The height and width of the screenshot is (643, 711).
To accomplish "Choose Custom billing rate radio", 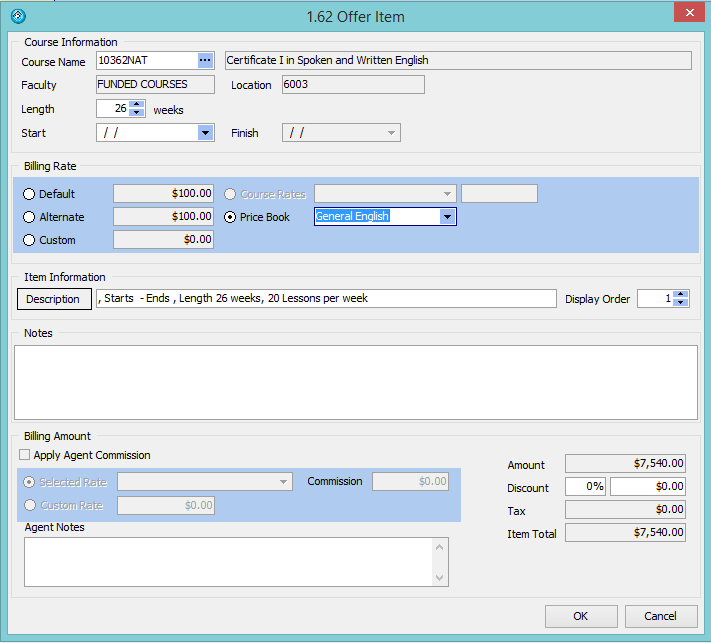I will point(29,240).
